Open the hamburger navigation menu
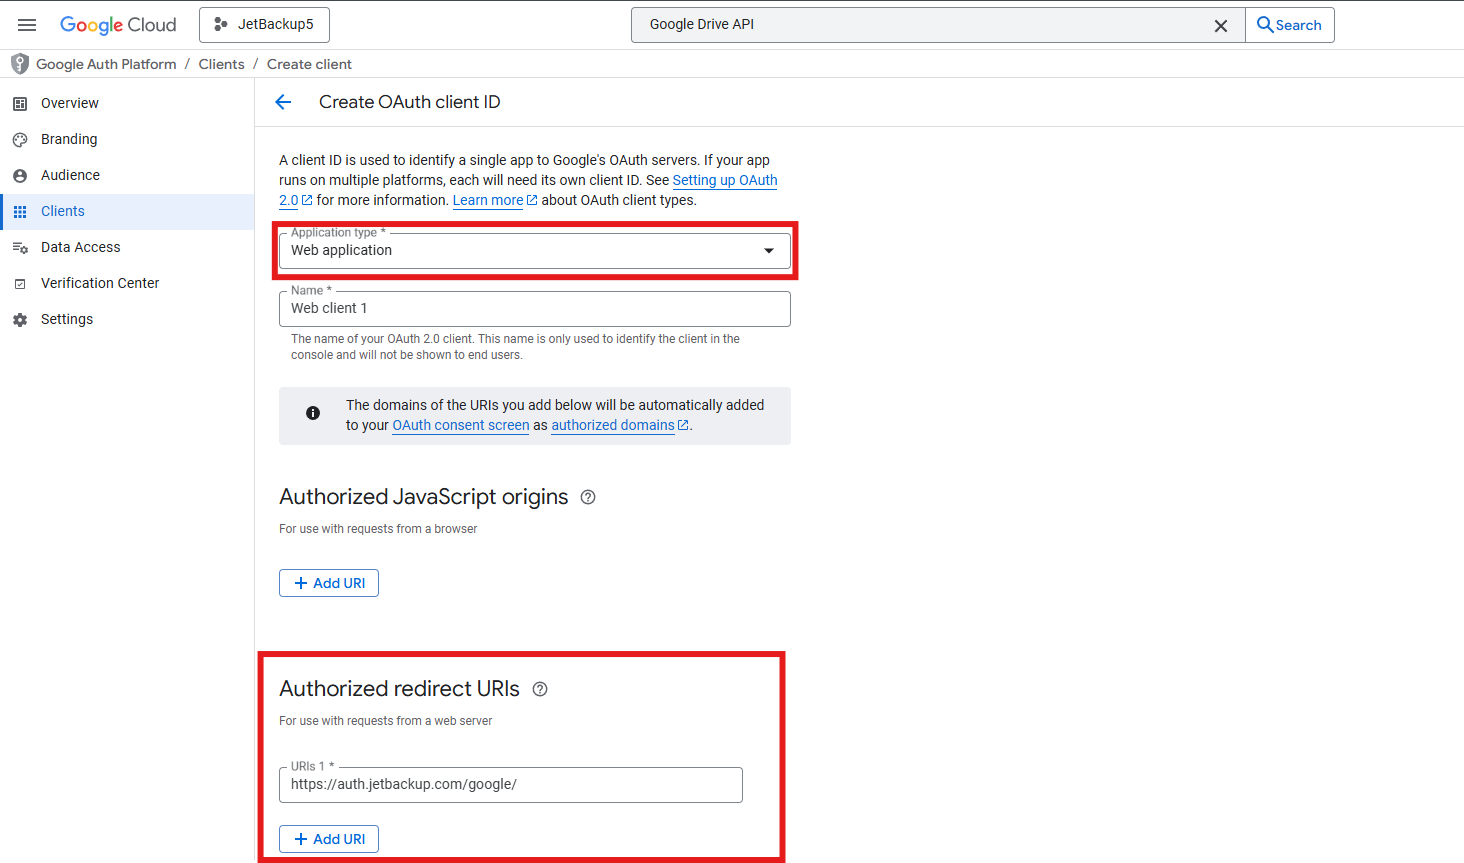1464x863 pixels. [27, 25]
